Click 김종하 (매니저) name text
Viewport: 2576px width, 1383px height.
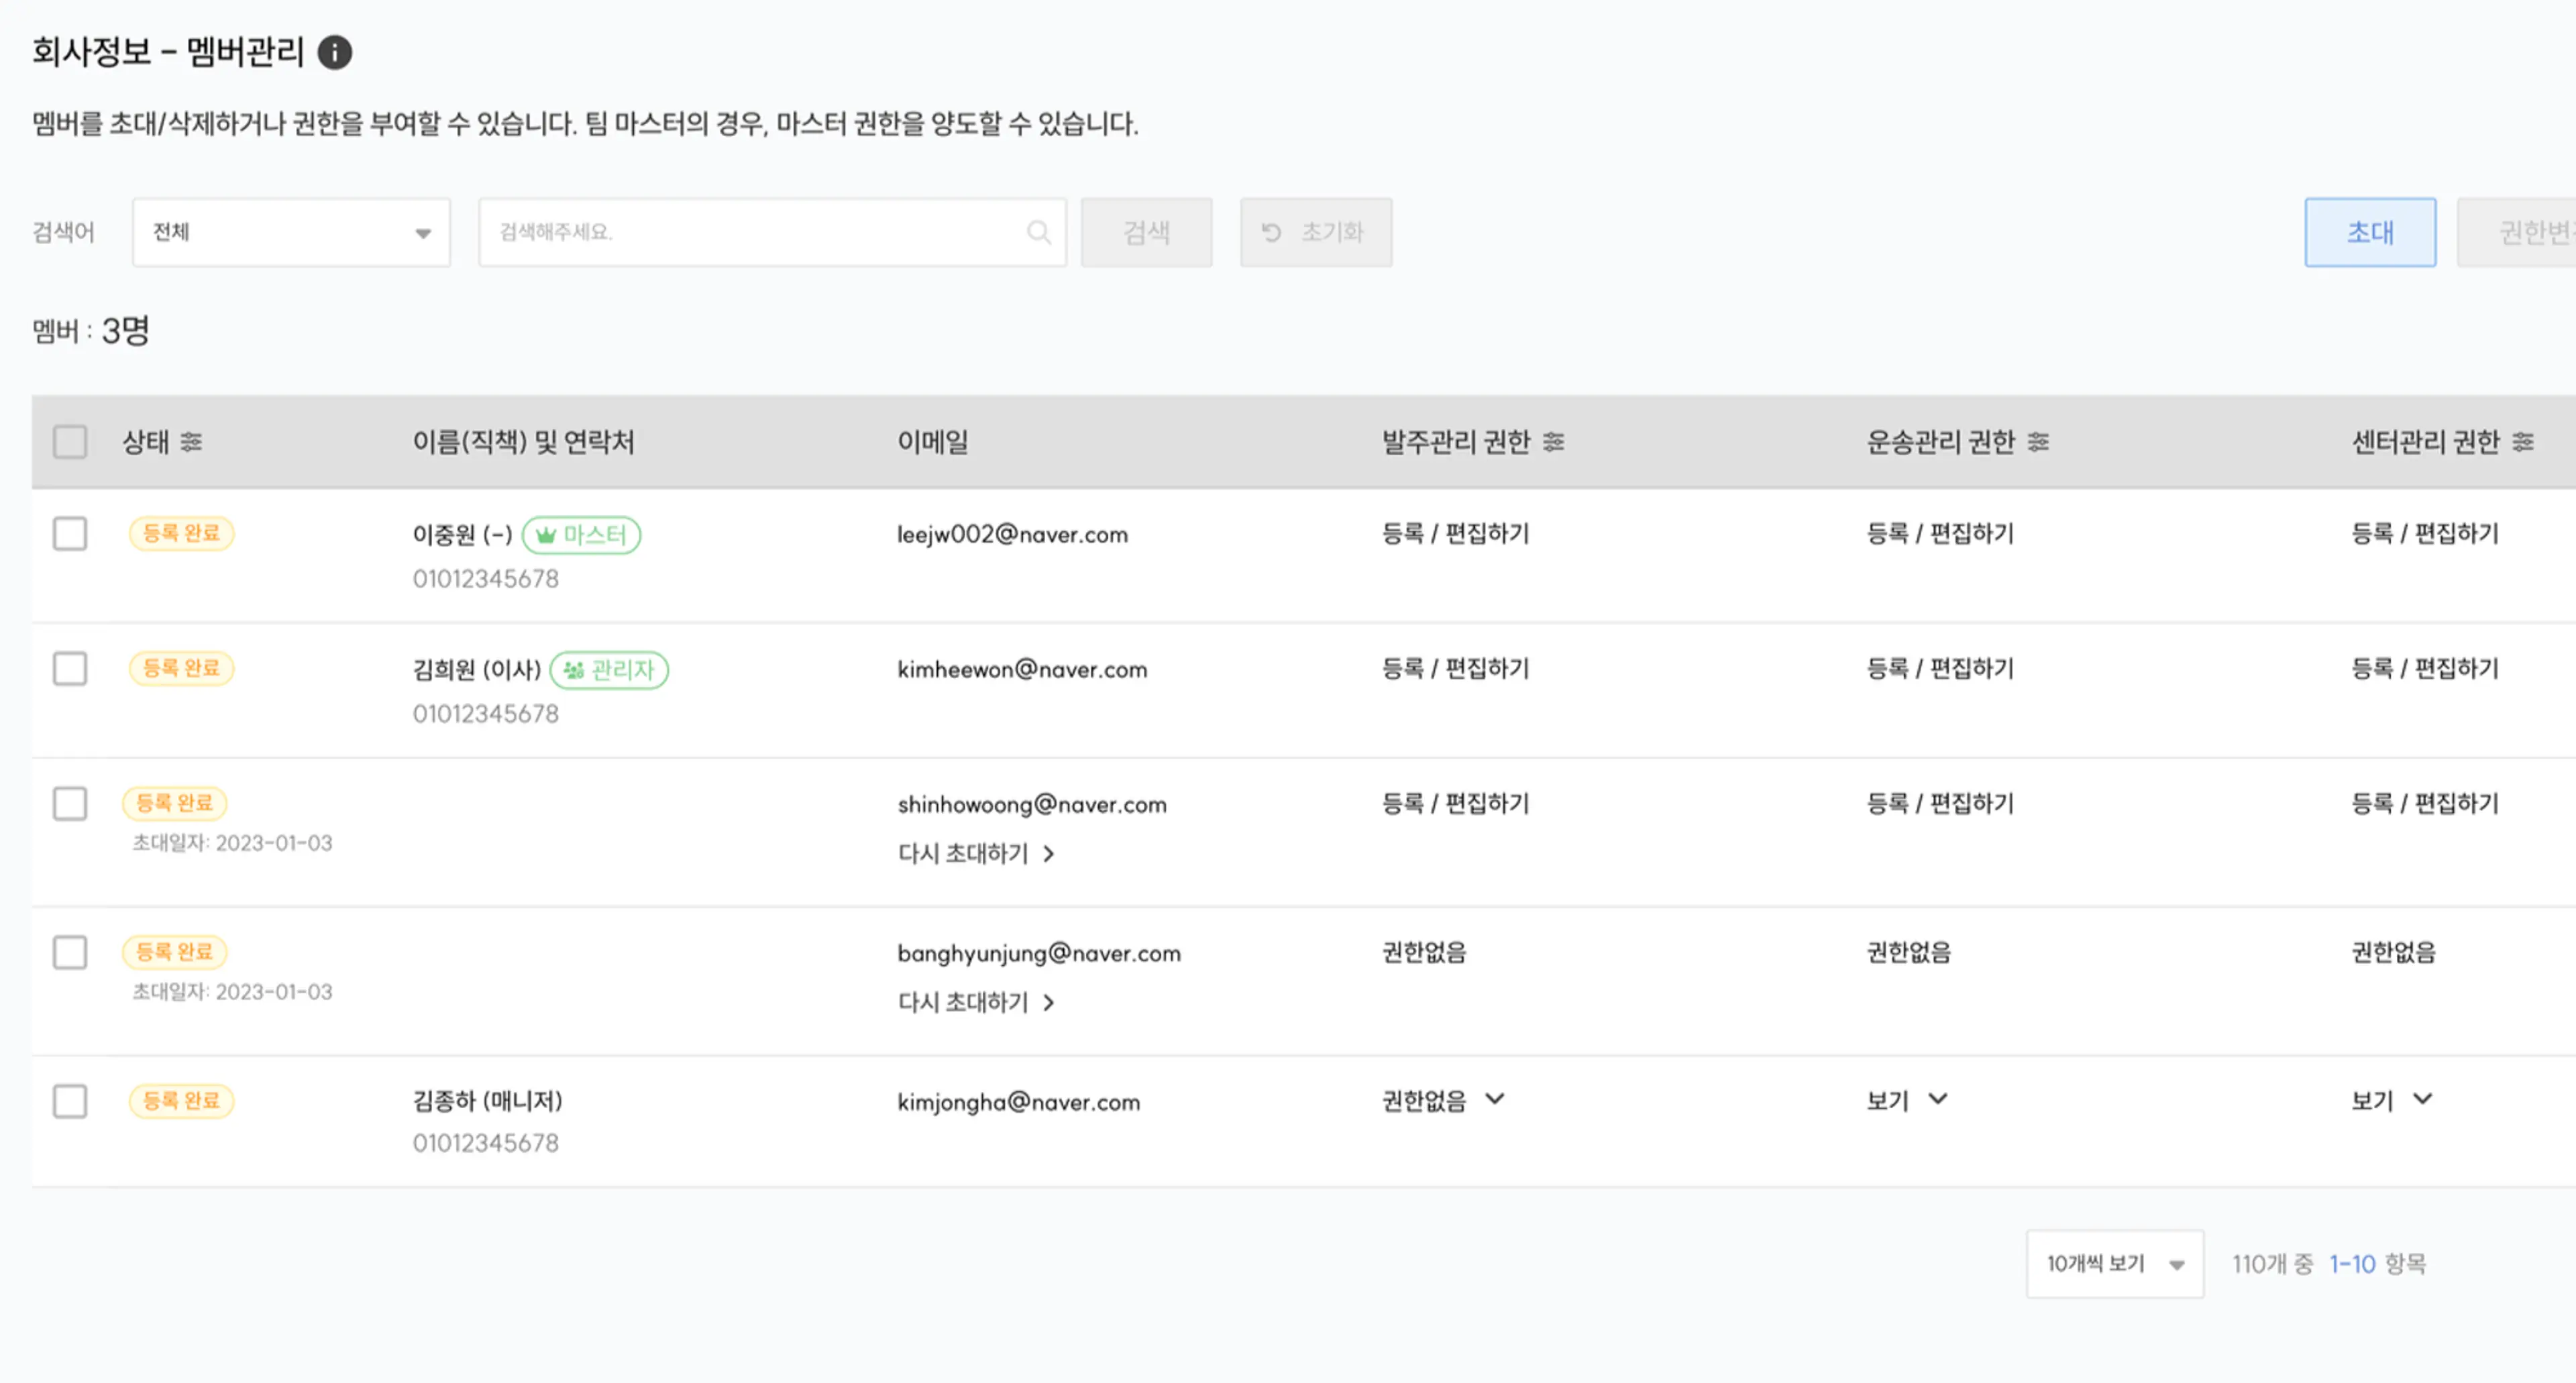pos(488,1101)
